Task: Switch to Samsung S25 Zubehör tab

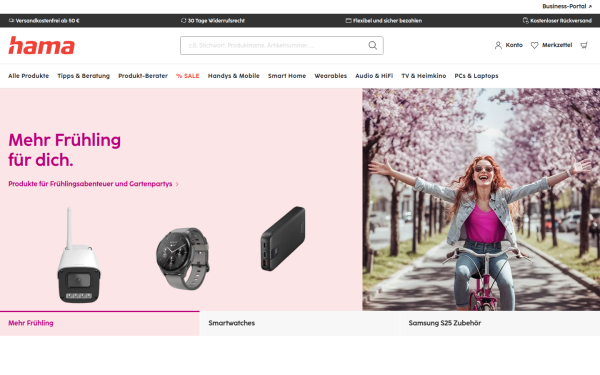Action: coord(500,323)
